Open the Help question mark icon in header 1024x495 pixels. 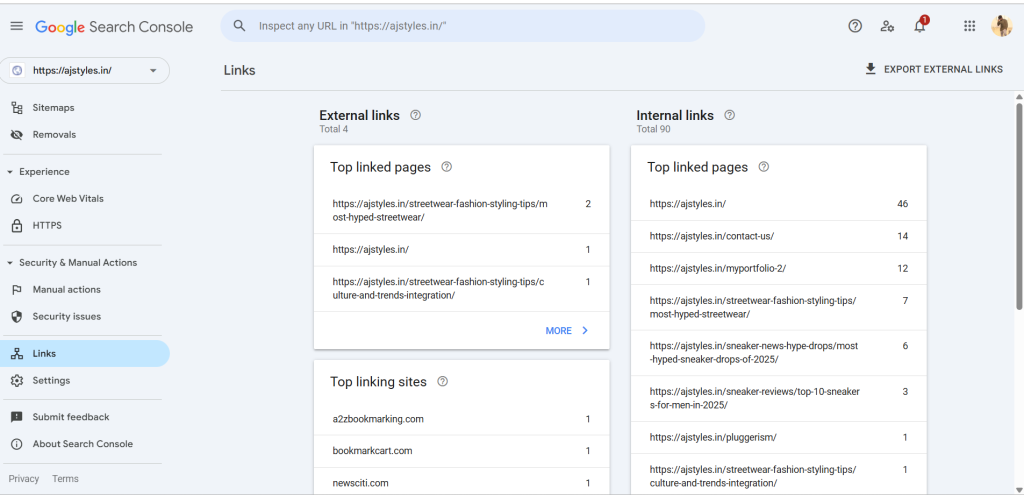[855, 26]
